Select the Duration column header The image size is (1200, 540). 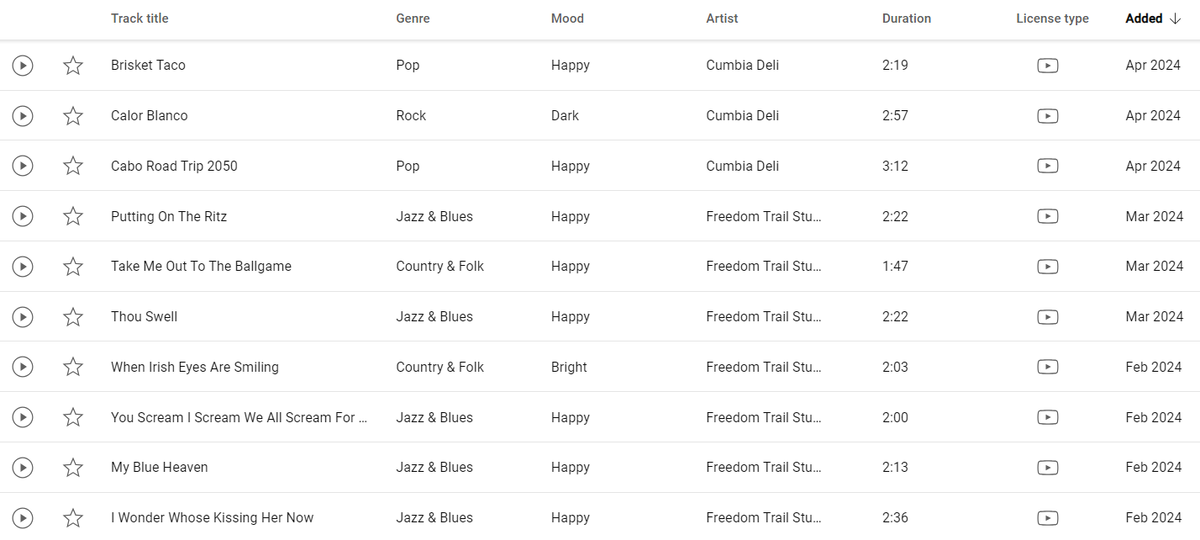click(906, 18)
